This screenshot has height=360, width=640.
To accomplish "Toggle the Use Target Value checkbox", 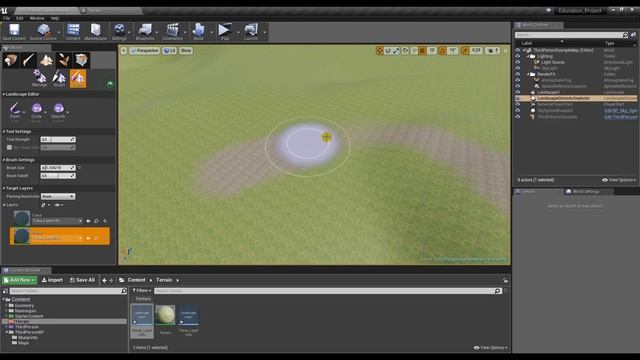I will pos(9,147).
